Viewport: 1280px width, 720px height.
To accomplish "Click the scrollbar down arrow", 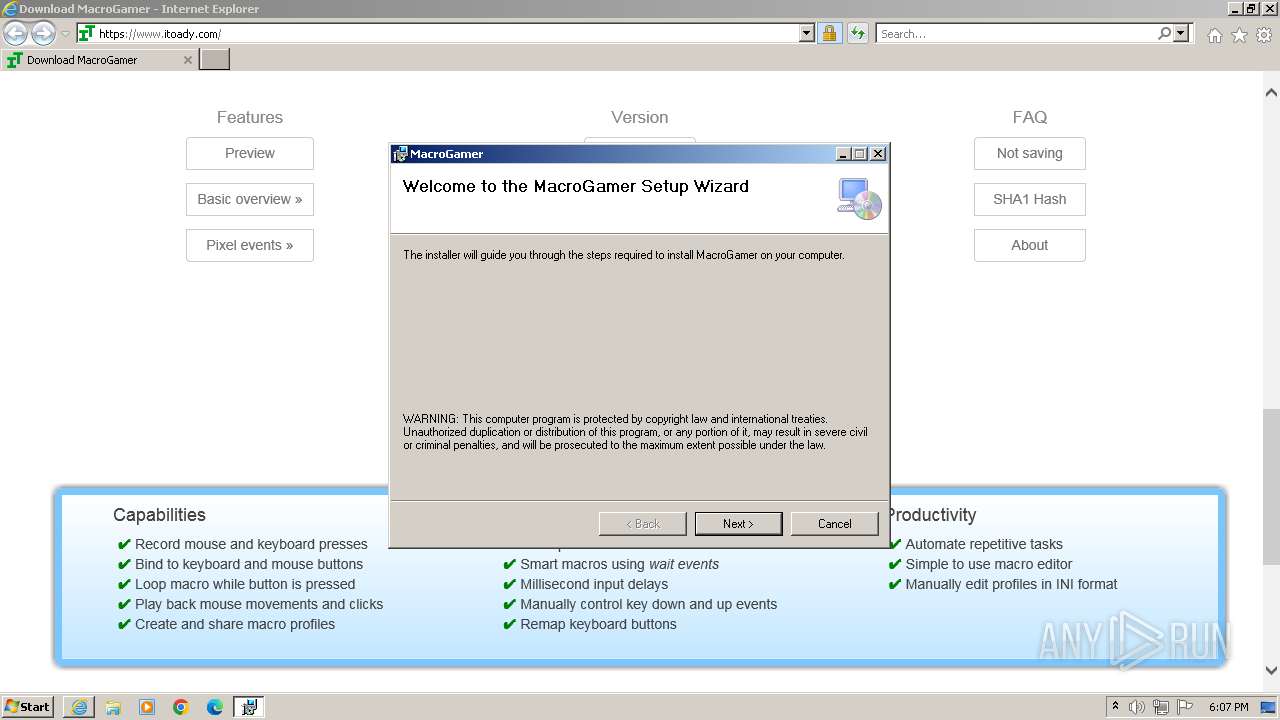I will tap(1271, 671).
